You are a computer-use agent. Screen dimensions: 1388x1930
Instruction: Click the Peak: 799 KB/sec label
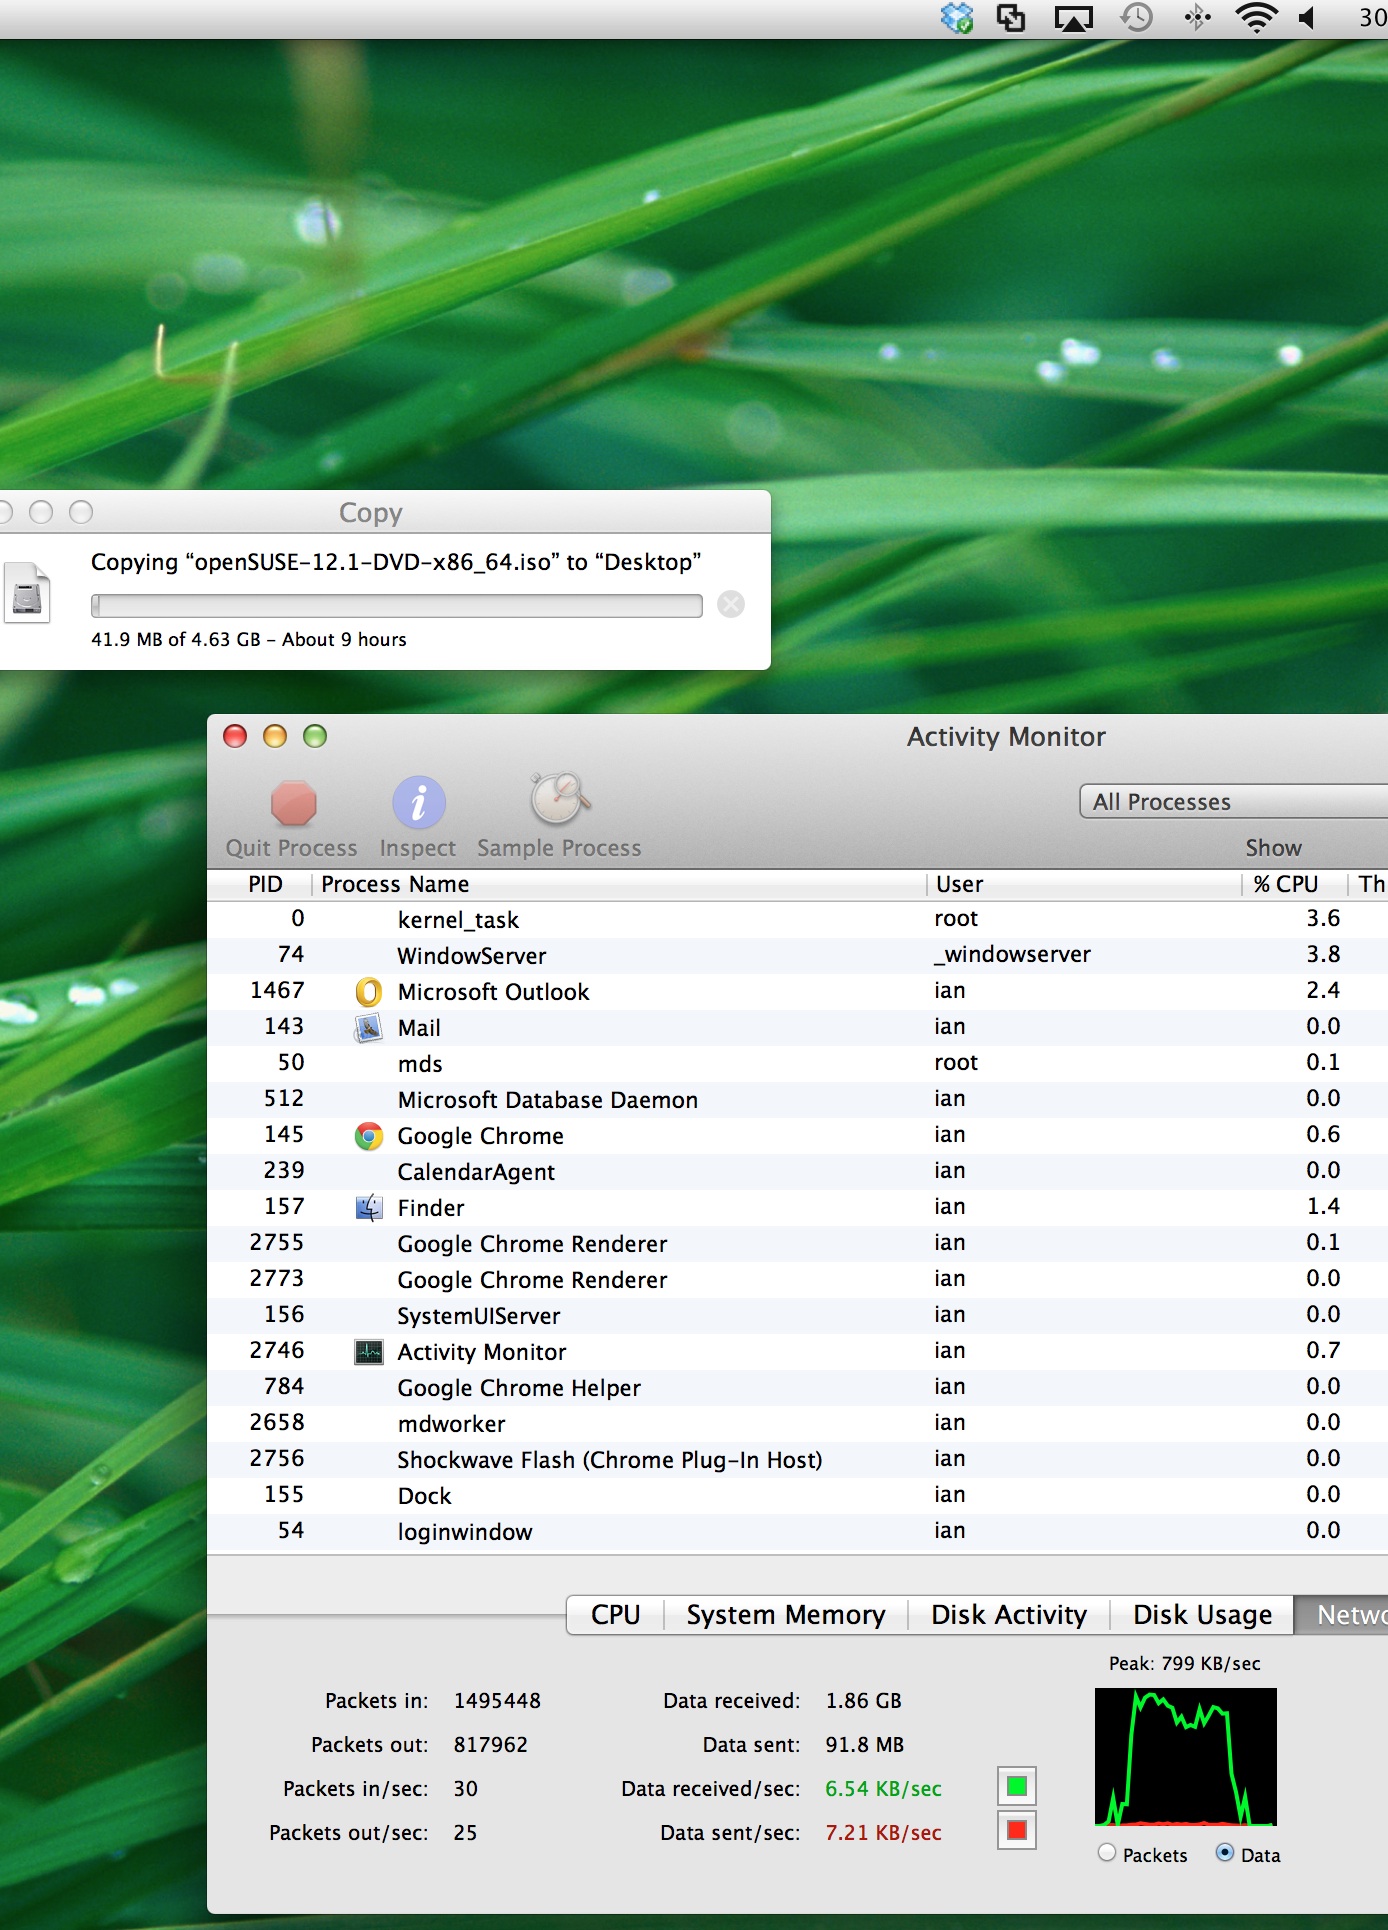pos(1185,1663)
